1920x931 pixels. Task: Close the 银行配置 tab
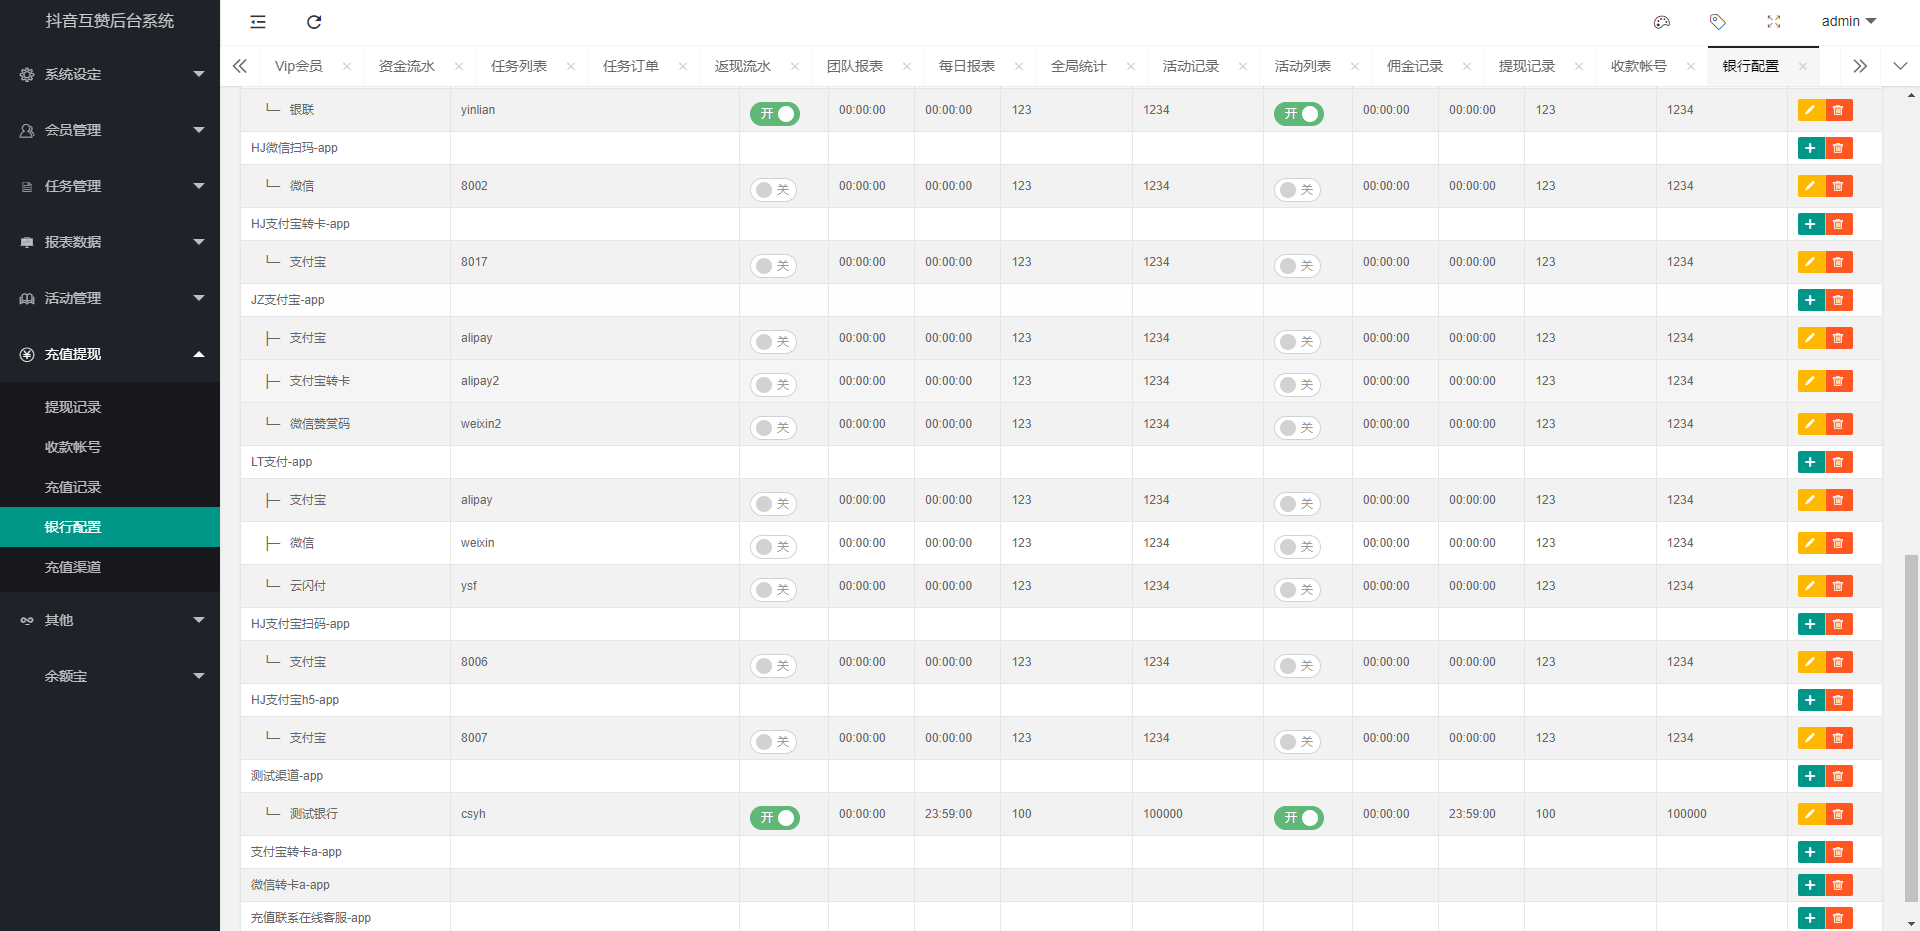(x=1803, y=67)
